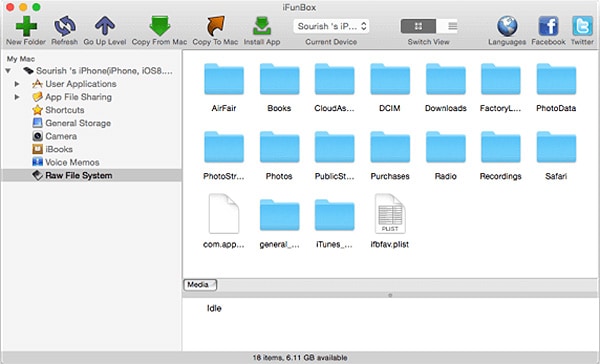Click the New Folder green plus icon
This screenshot has width=600, height=364.
coord(26,26)
